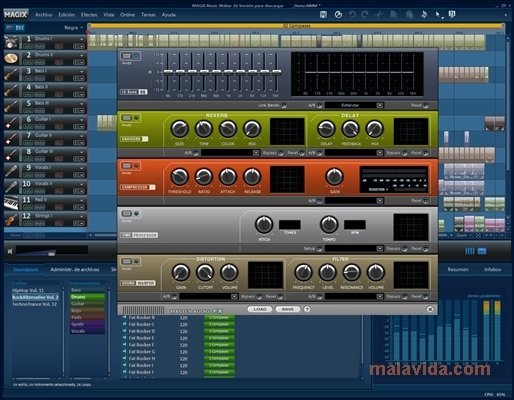Screen dimensions: 514x400
Task: Adjust the master volume slider near speaker
Action: point(51,254)
